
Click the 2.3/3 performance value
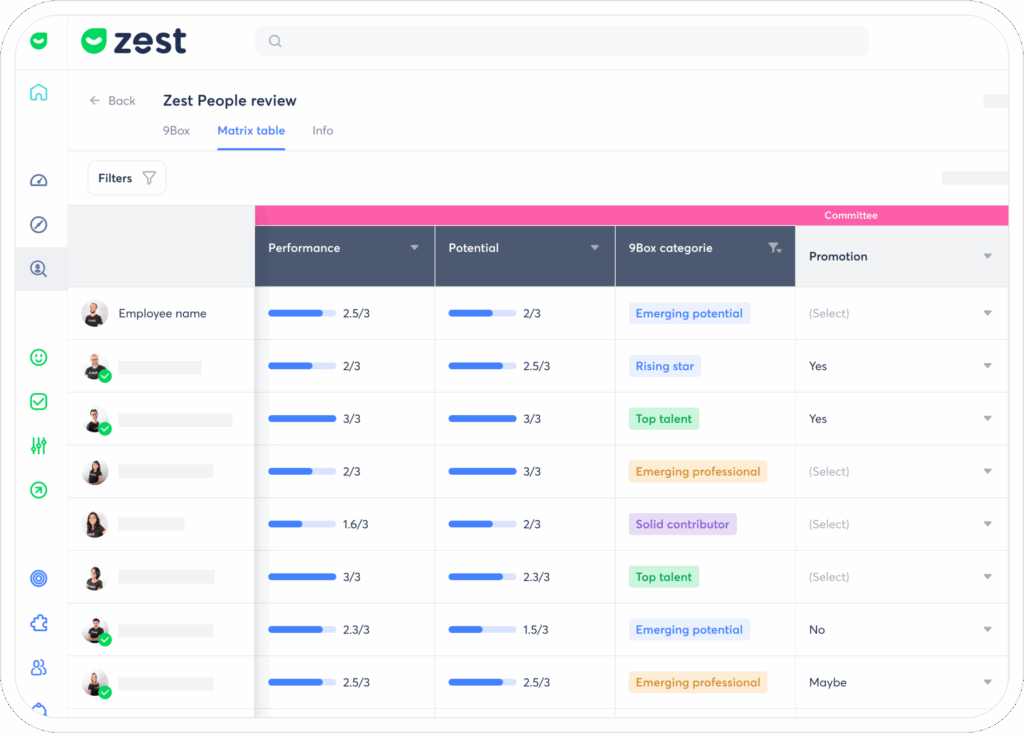pyautogui.click(x=356, y=630)
